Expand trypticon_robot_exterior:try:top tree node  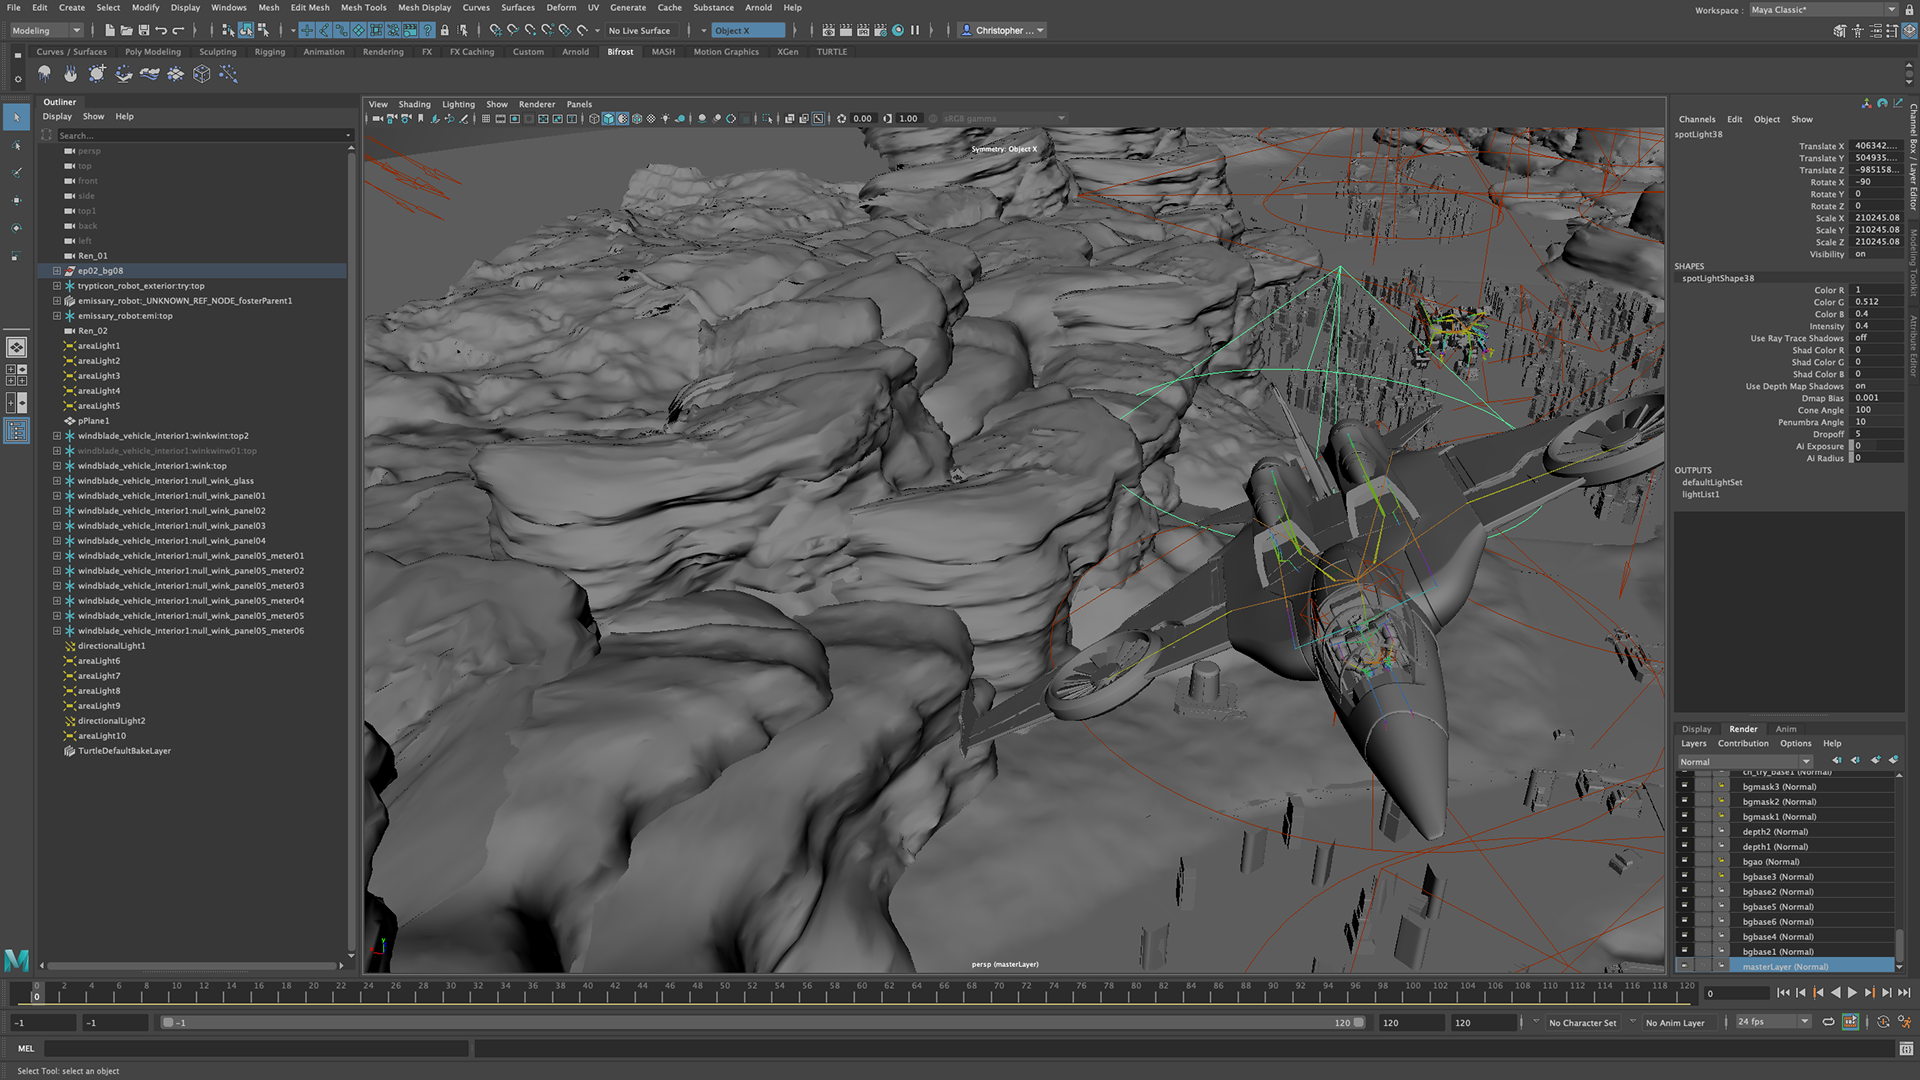(x=57, y=286)
